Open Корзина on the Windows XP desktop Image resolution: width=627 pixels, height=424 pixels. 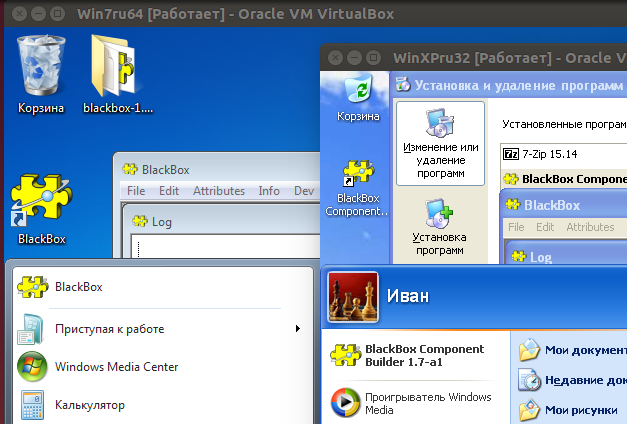pyautogui.click(x=358, y=97)
